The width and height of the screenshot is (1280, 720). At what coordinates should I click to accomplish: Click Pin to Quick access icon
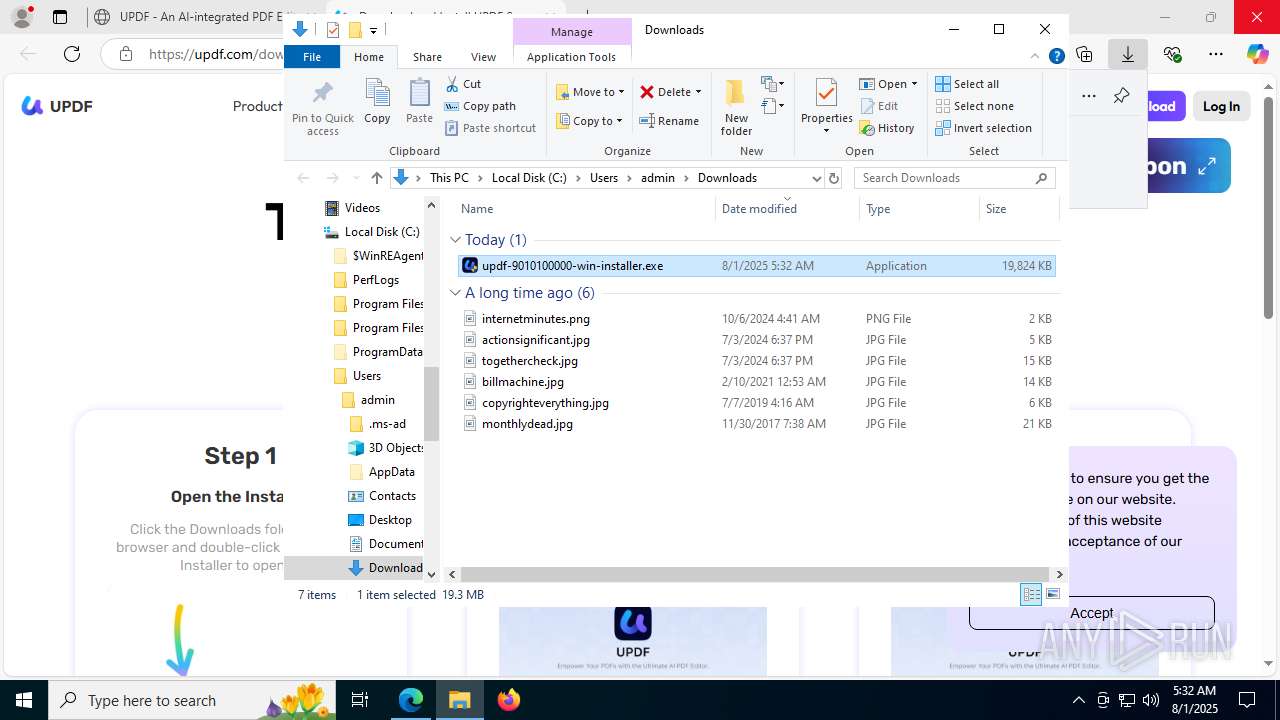tap(322, 107)
